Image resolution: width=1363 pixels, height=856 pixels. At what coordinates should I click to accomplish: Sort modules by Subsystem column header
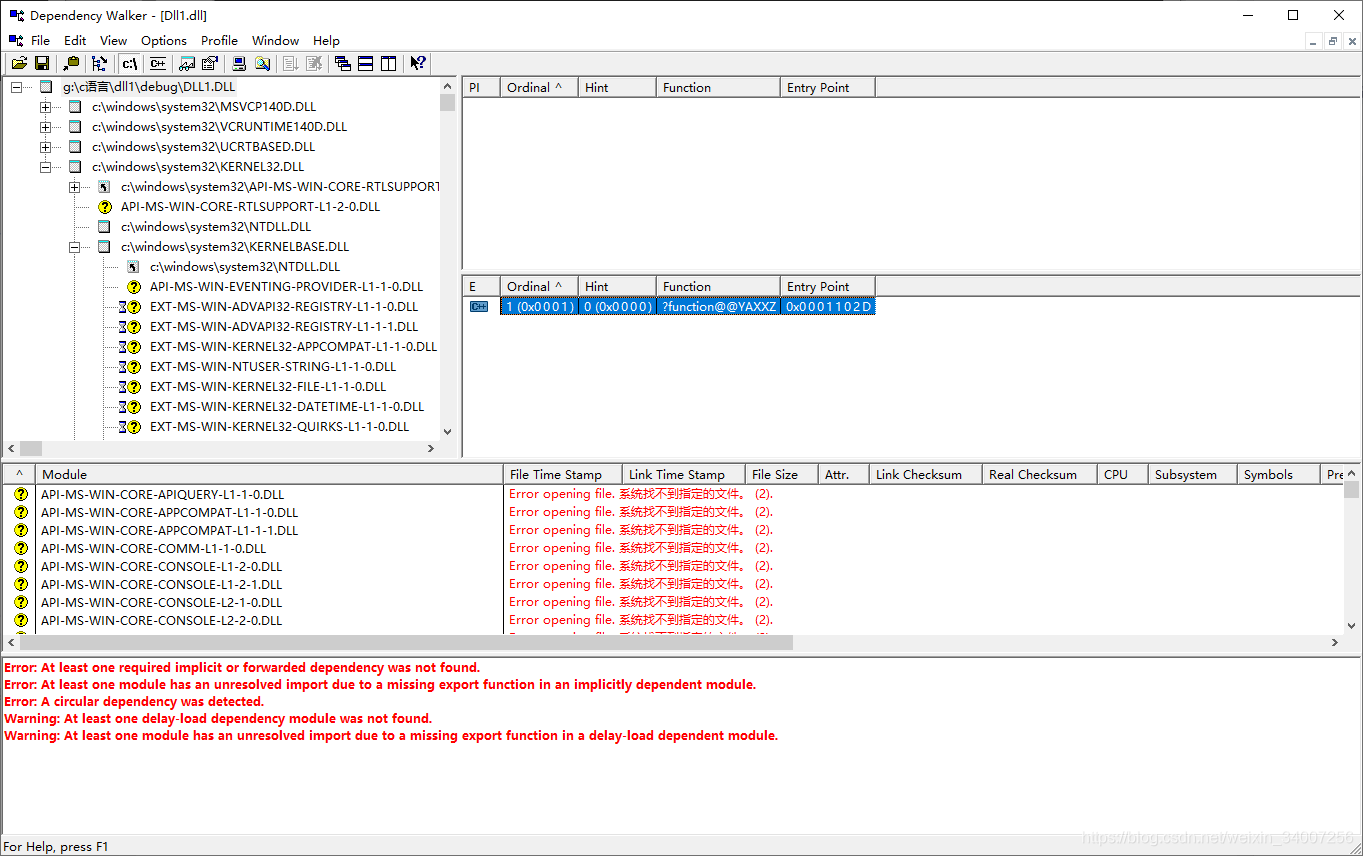pyautogui.click(x=1191, y=474)
